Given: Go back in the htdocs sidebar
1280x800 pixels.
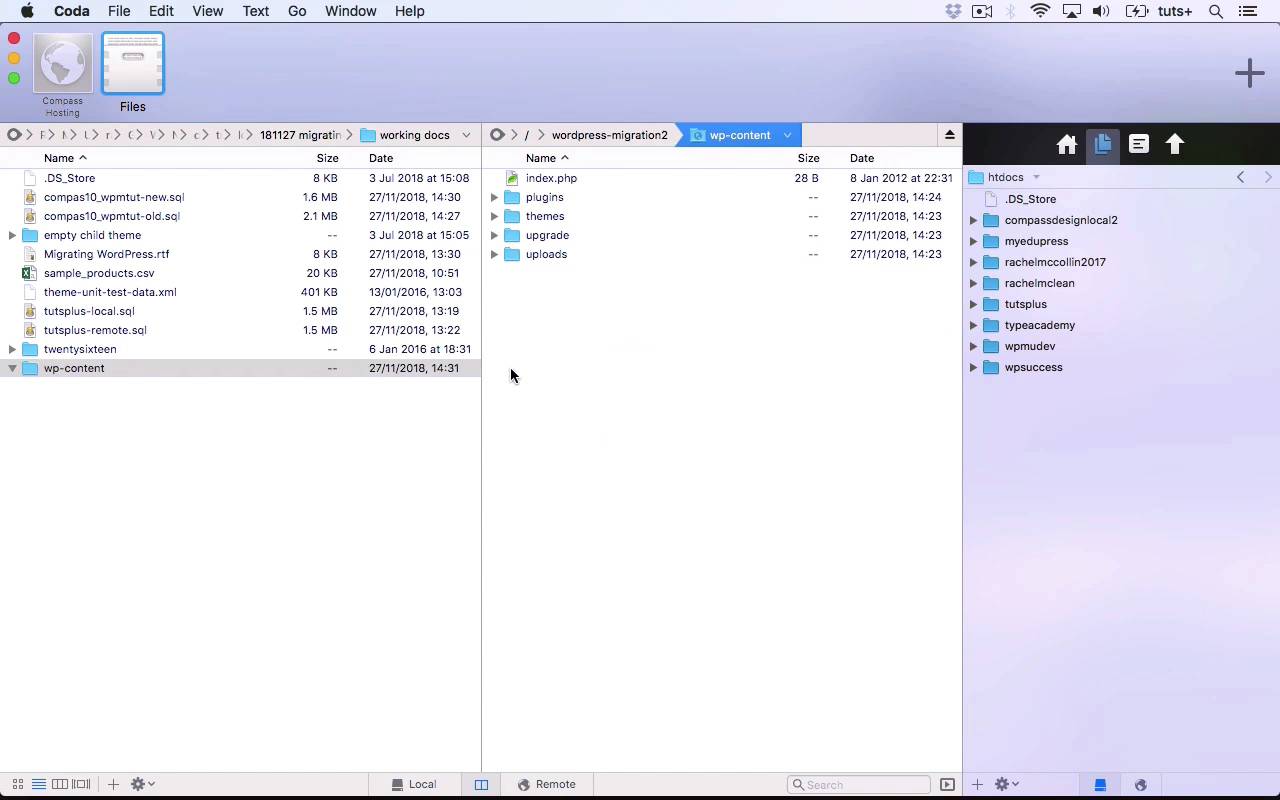Looking at the screenshot, I should (x=1241, y=177).
